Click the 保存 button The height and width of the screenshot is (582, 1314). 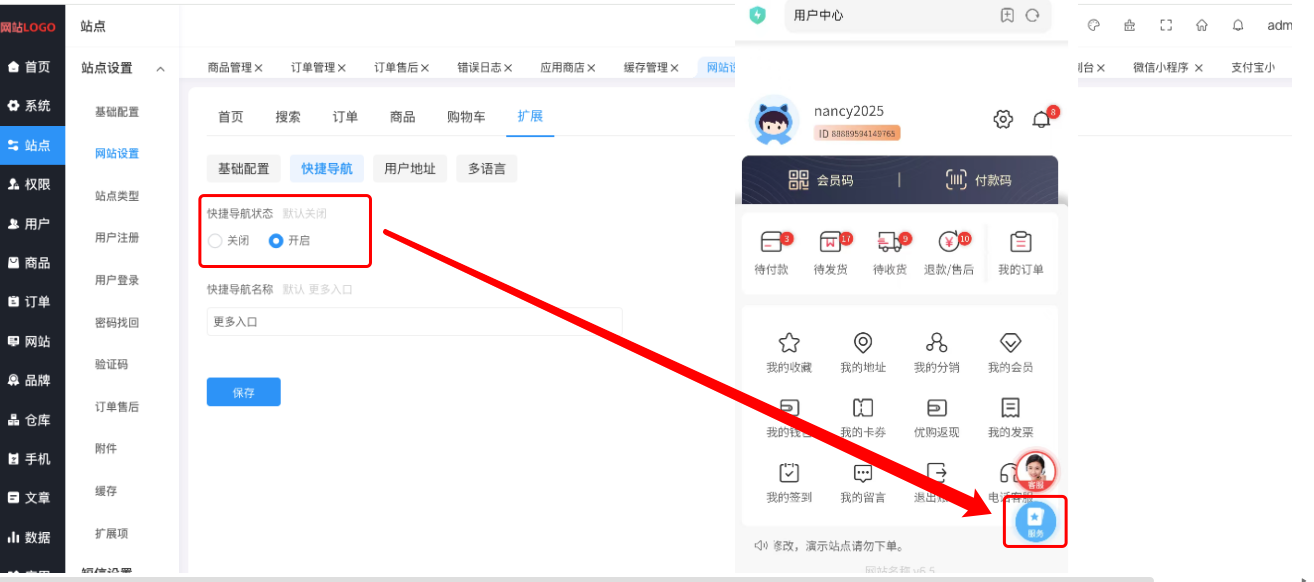point(243,393)
